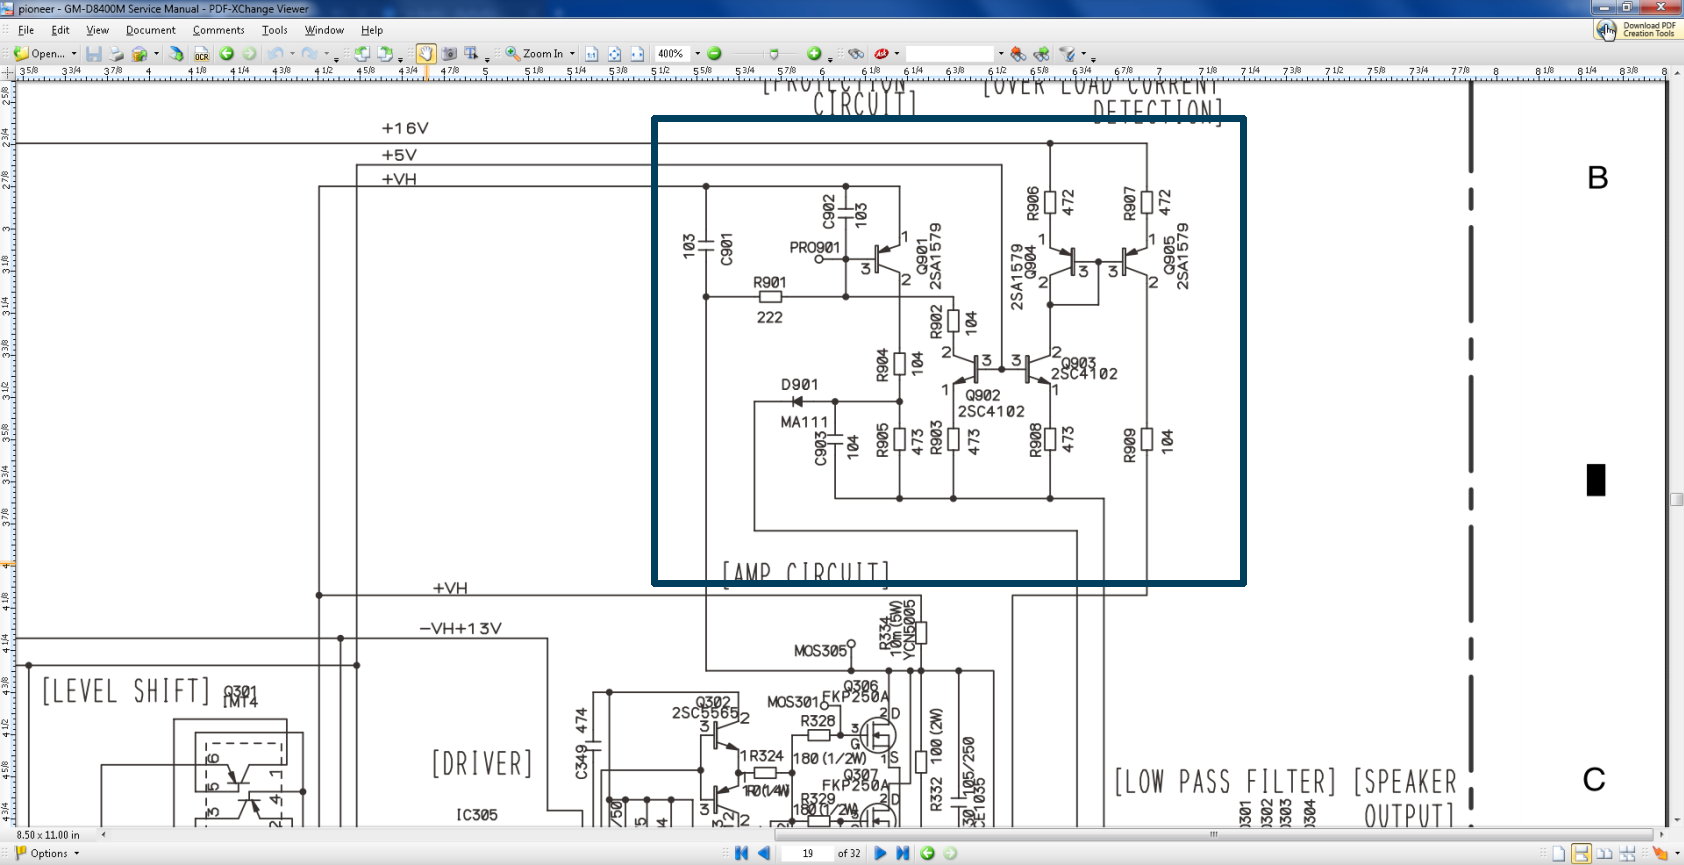Go to the next page
1684x865 pixels.
[x=880, y=853]
